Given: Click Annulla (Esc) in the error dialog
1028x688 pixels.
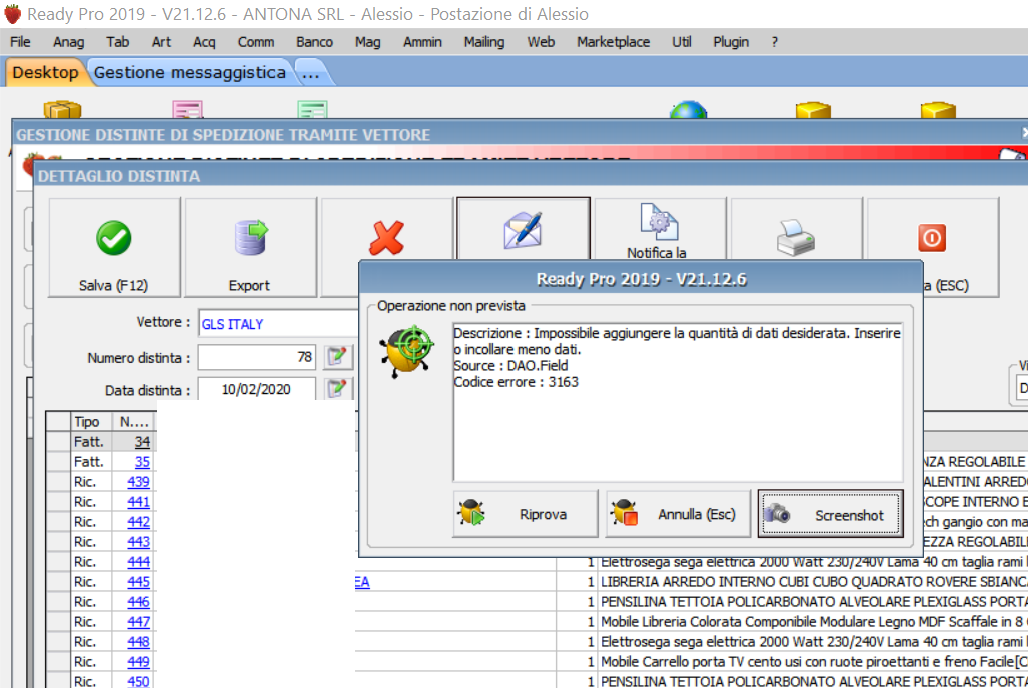Looking at the screenshot, I should (x=677, y=514).
